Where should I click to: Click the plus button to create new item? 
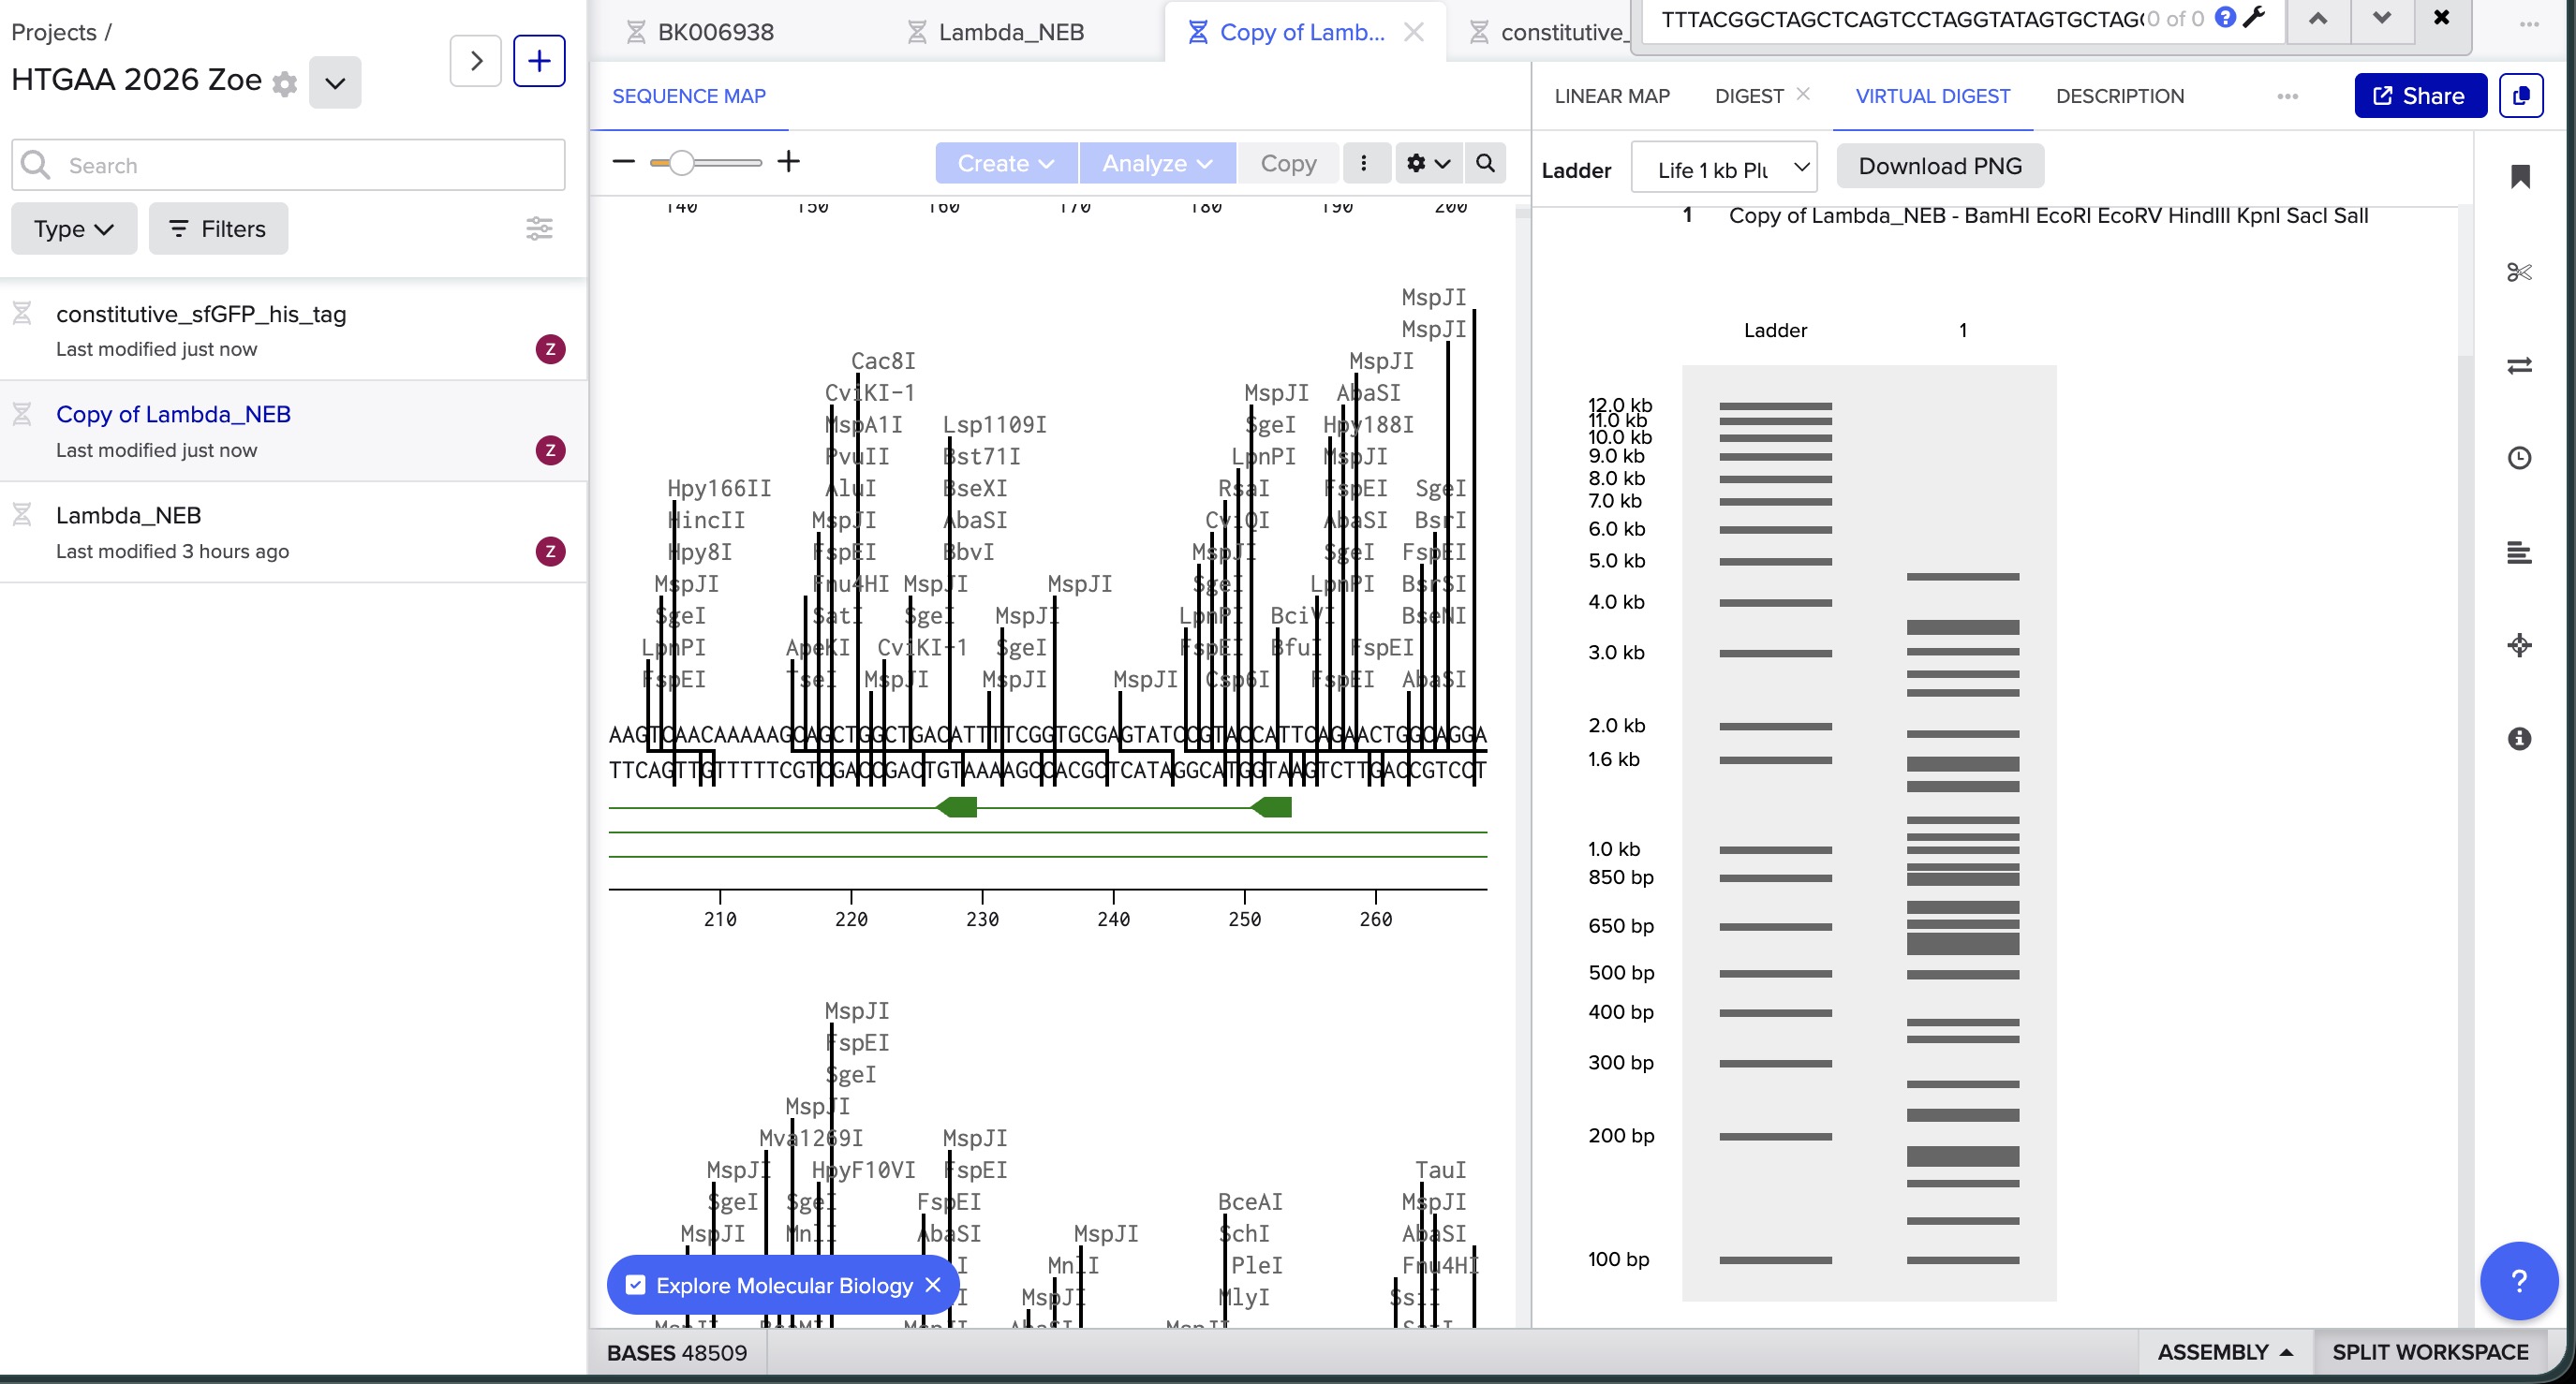click(x=539, y=61)
